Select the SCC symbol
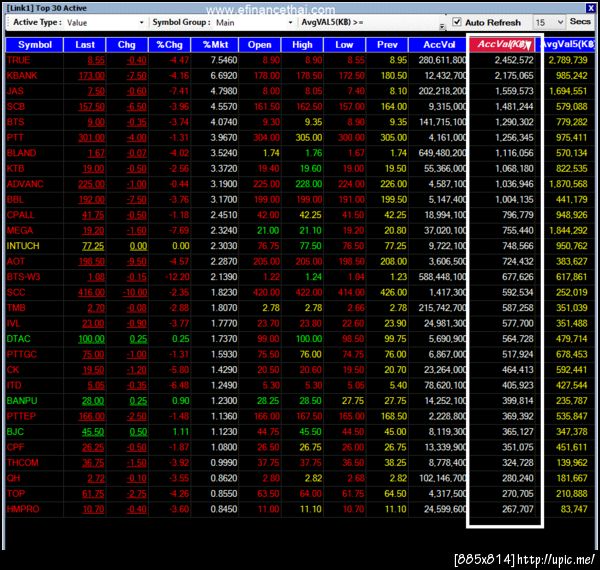600x570 pixels. pos(16,292)
